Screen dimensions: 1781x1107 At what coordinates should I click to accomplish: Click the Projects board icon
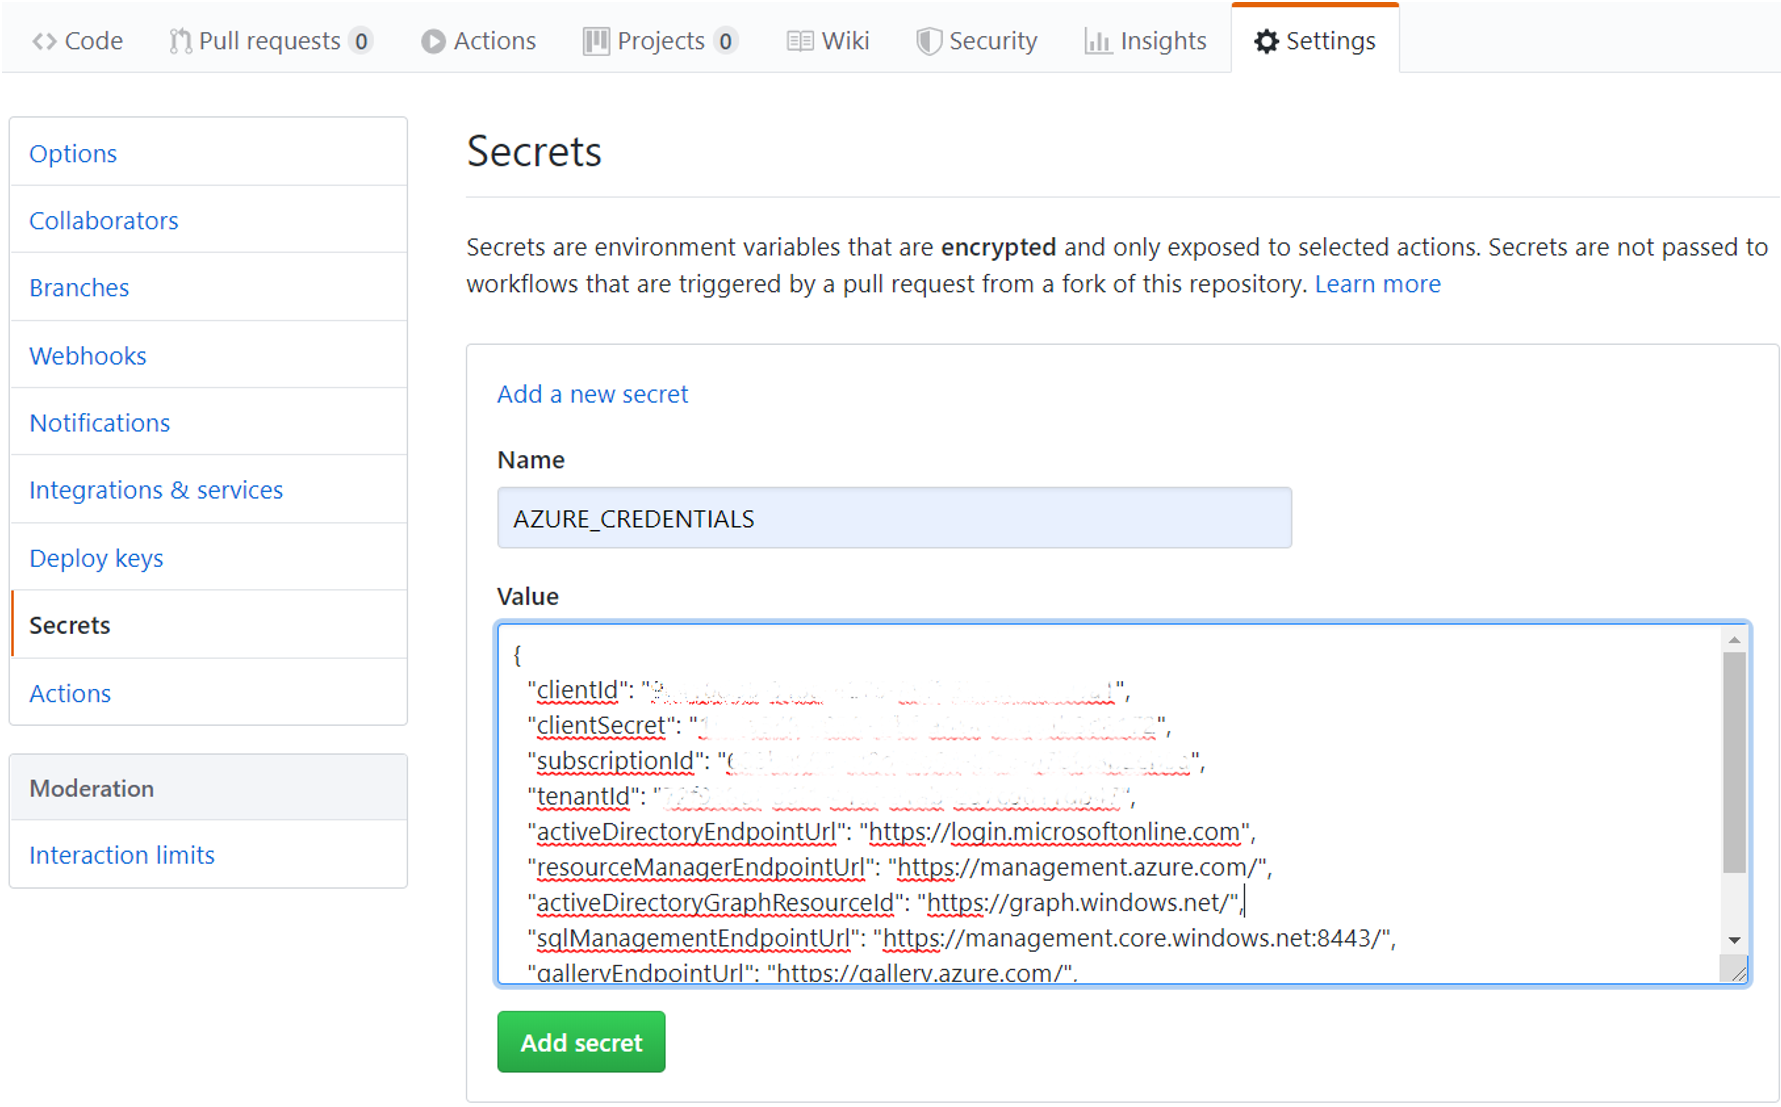coord(596,41)
